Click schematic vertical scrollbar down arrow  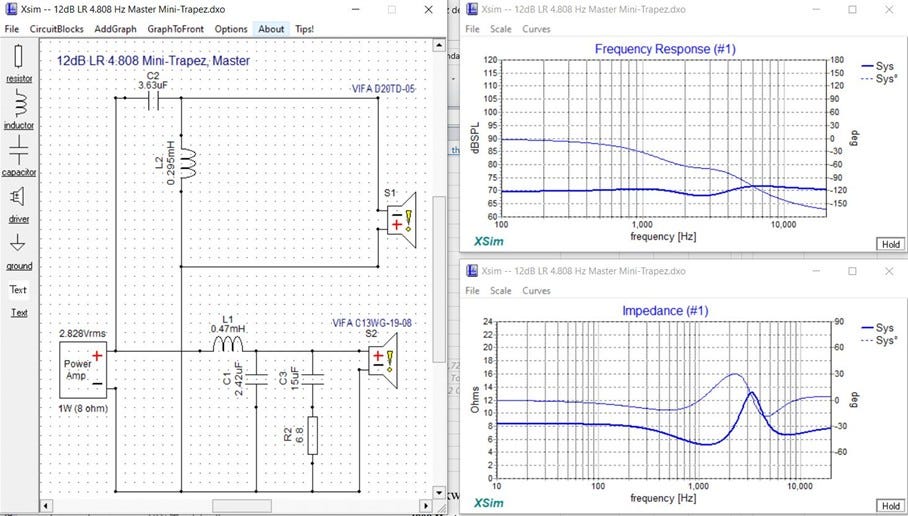point(439,492)
